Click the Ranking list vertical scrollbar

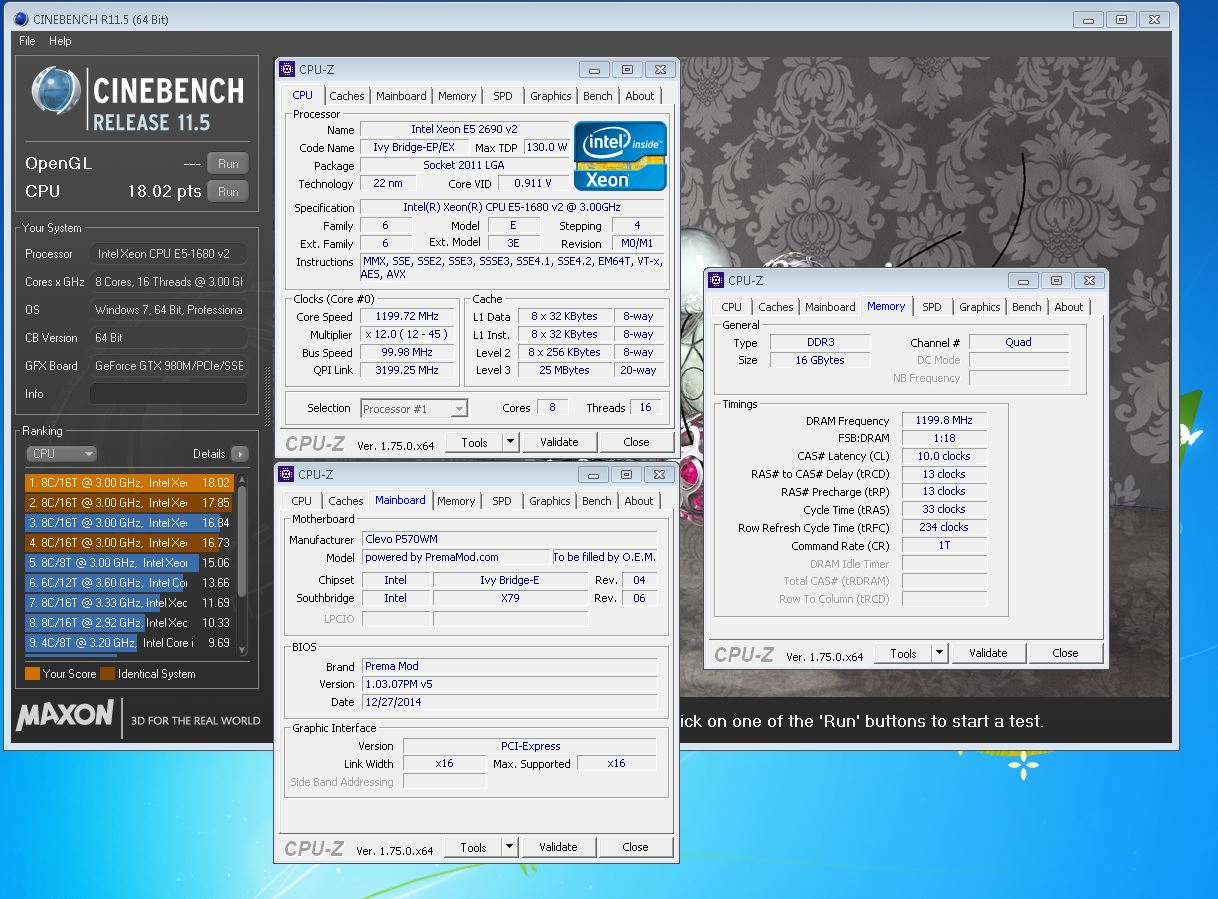click(x=241, y=564)
